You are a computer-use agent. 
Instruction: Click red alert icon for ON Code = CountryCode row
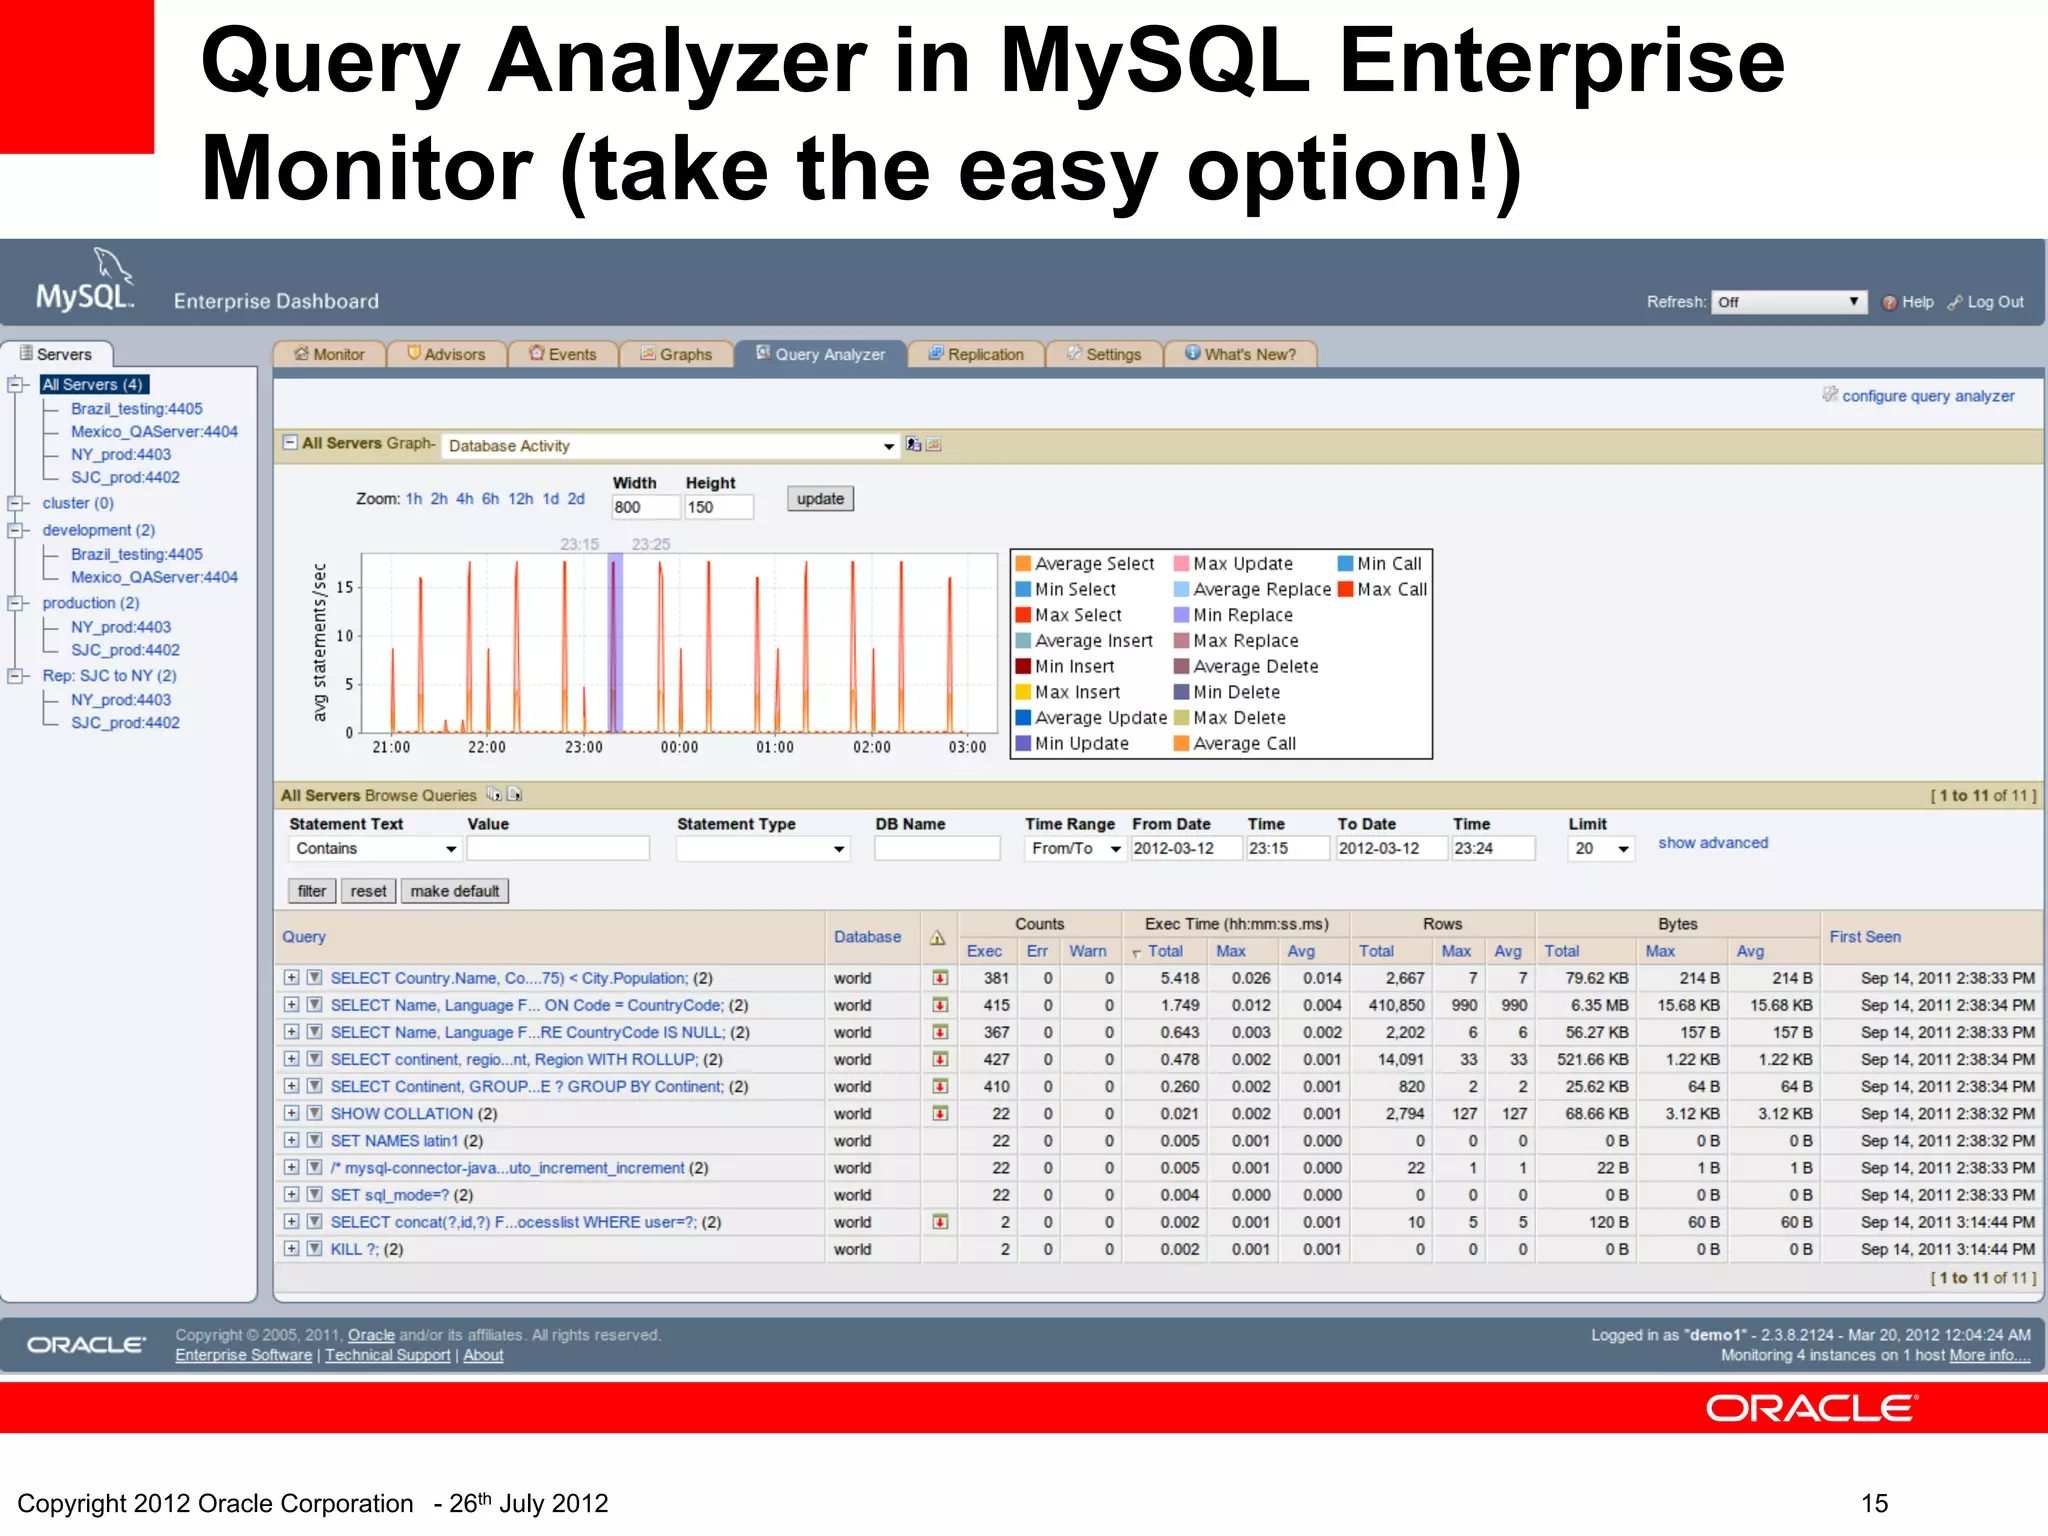[x=940, y=1005]
